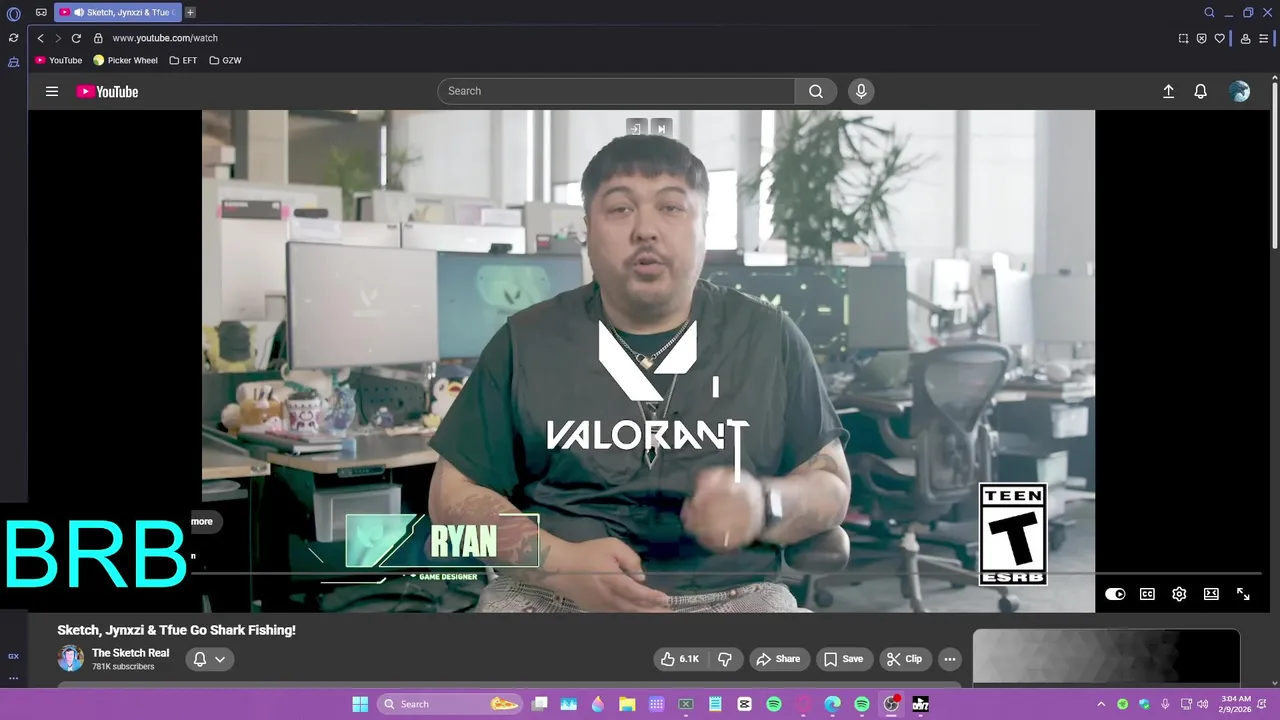Switch the player to theater mode
Screen dimensions: 1280x720
[x=1211, y=594]
